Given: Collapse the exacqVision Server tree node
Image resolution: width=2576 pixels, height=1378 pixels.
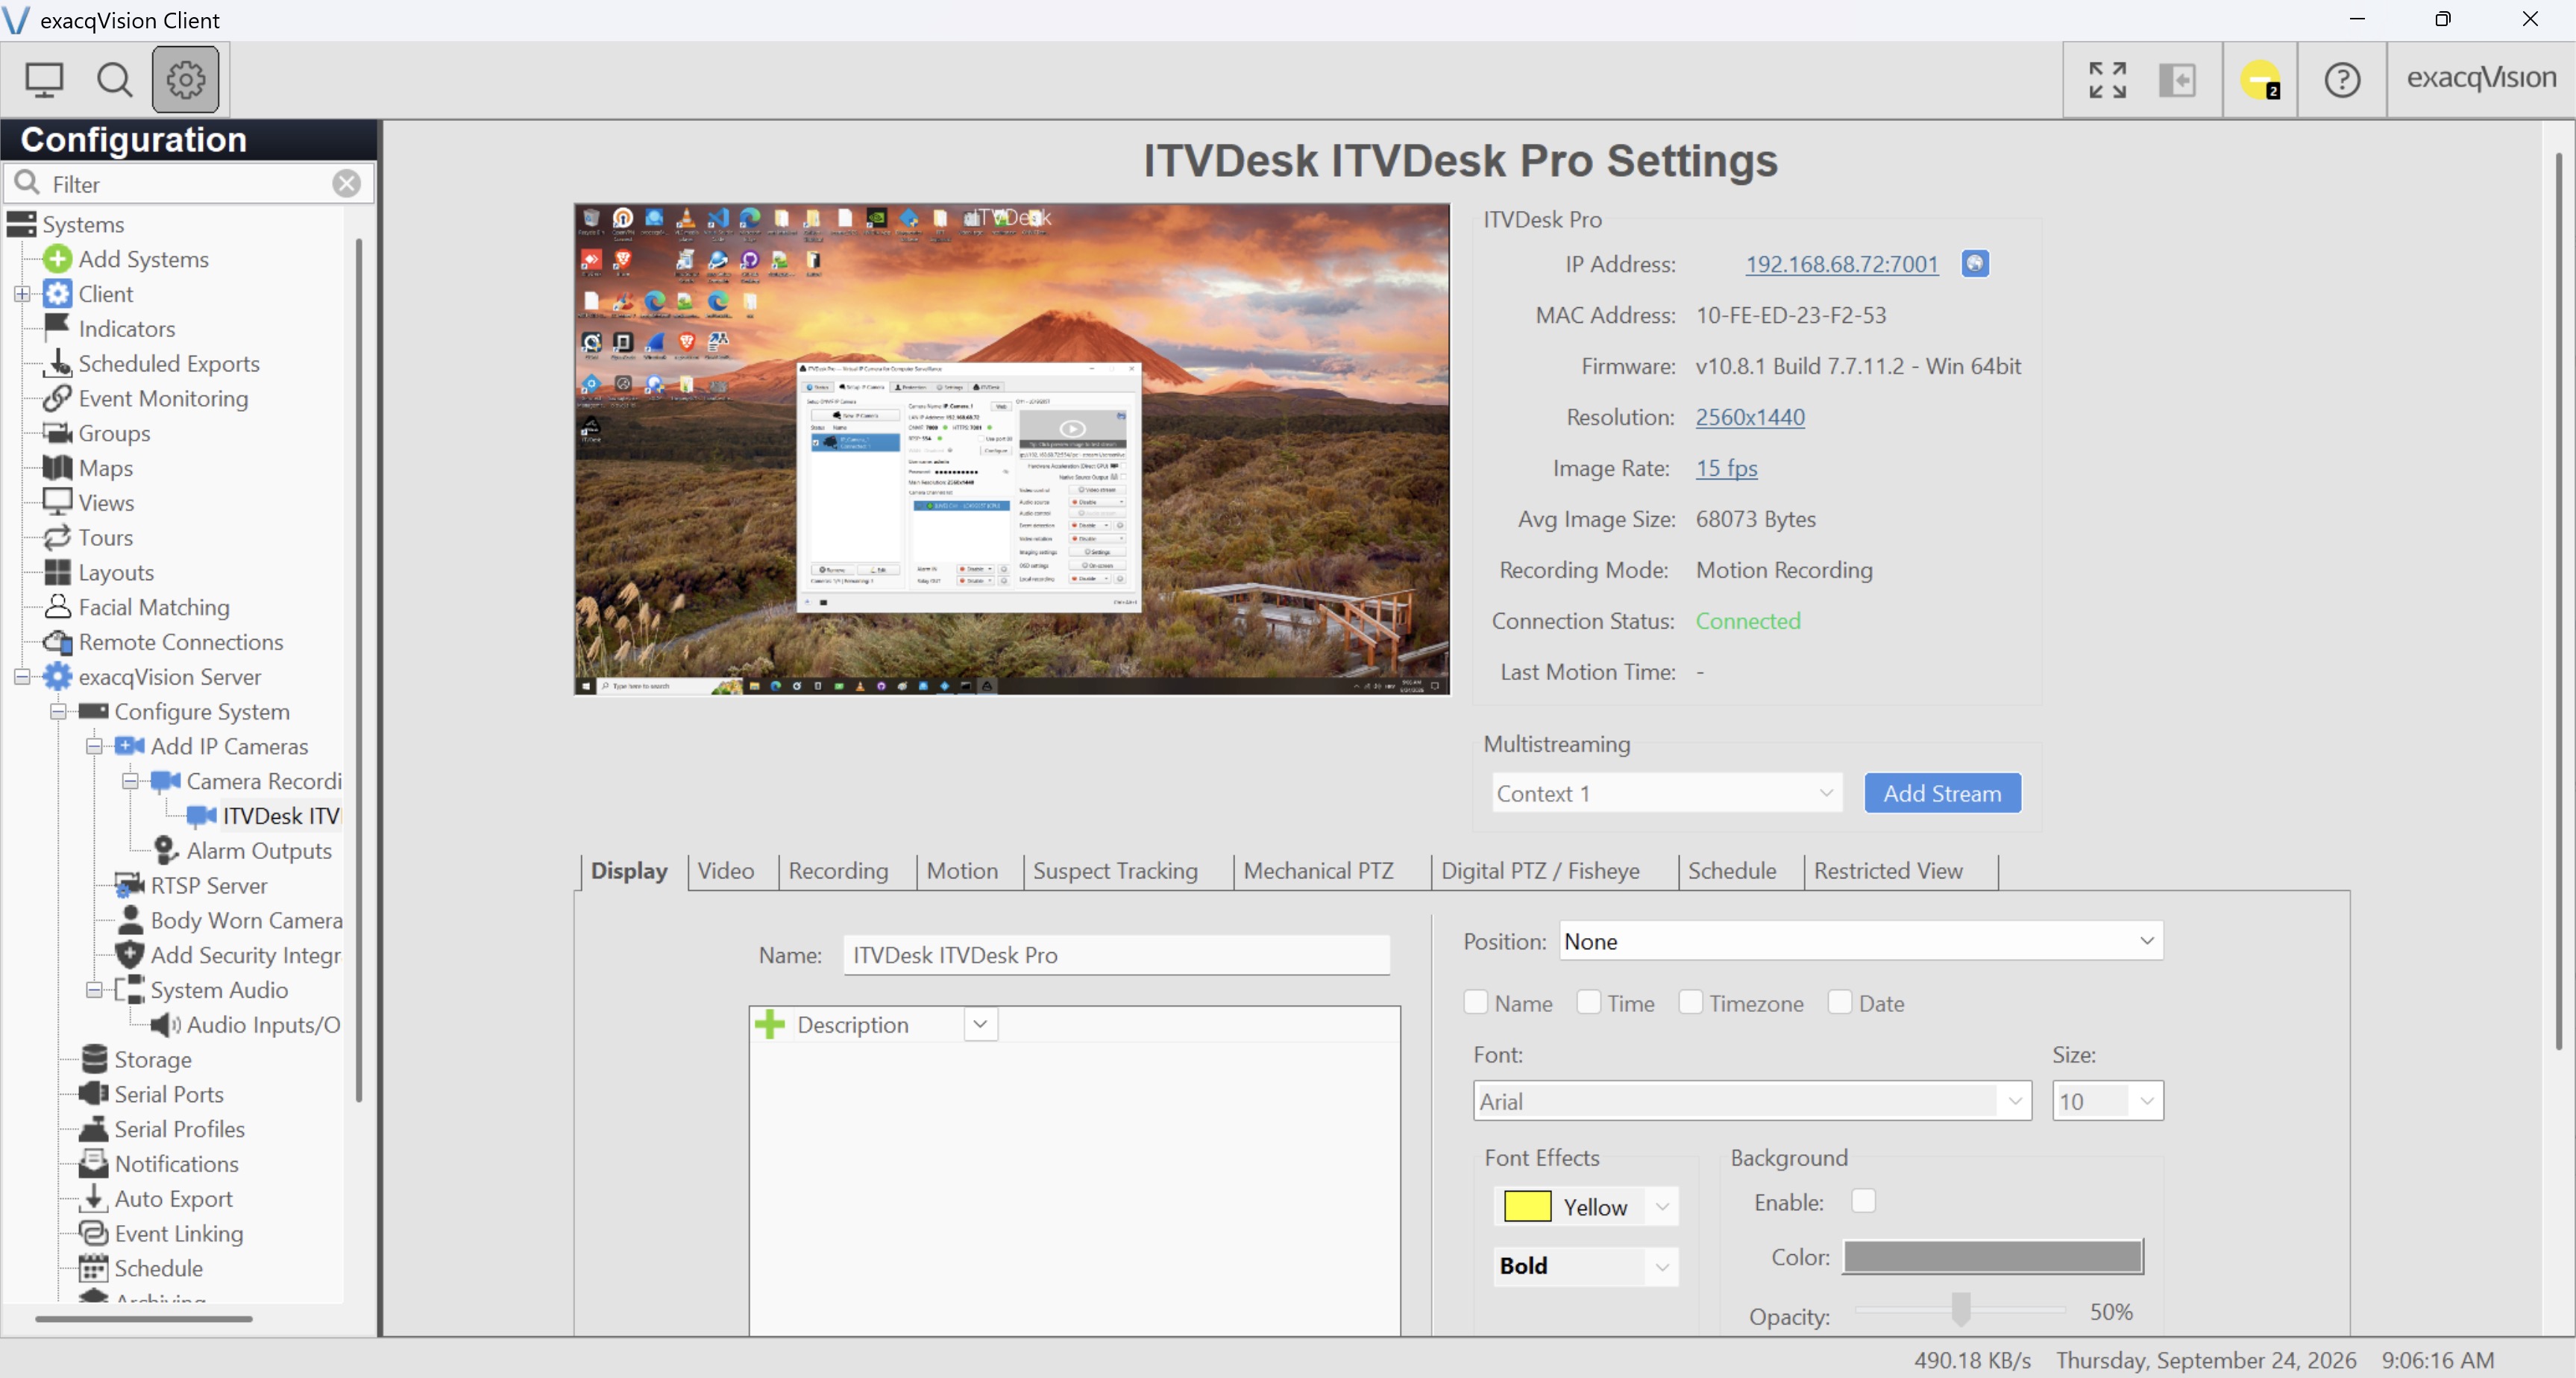Looking at the screenshot, I should (22, 677).
